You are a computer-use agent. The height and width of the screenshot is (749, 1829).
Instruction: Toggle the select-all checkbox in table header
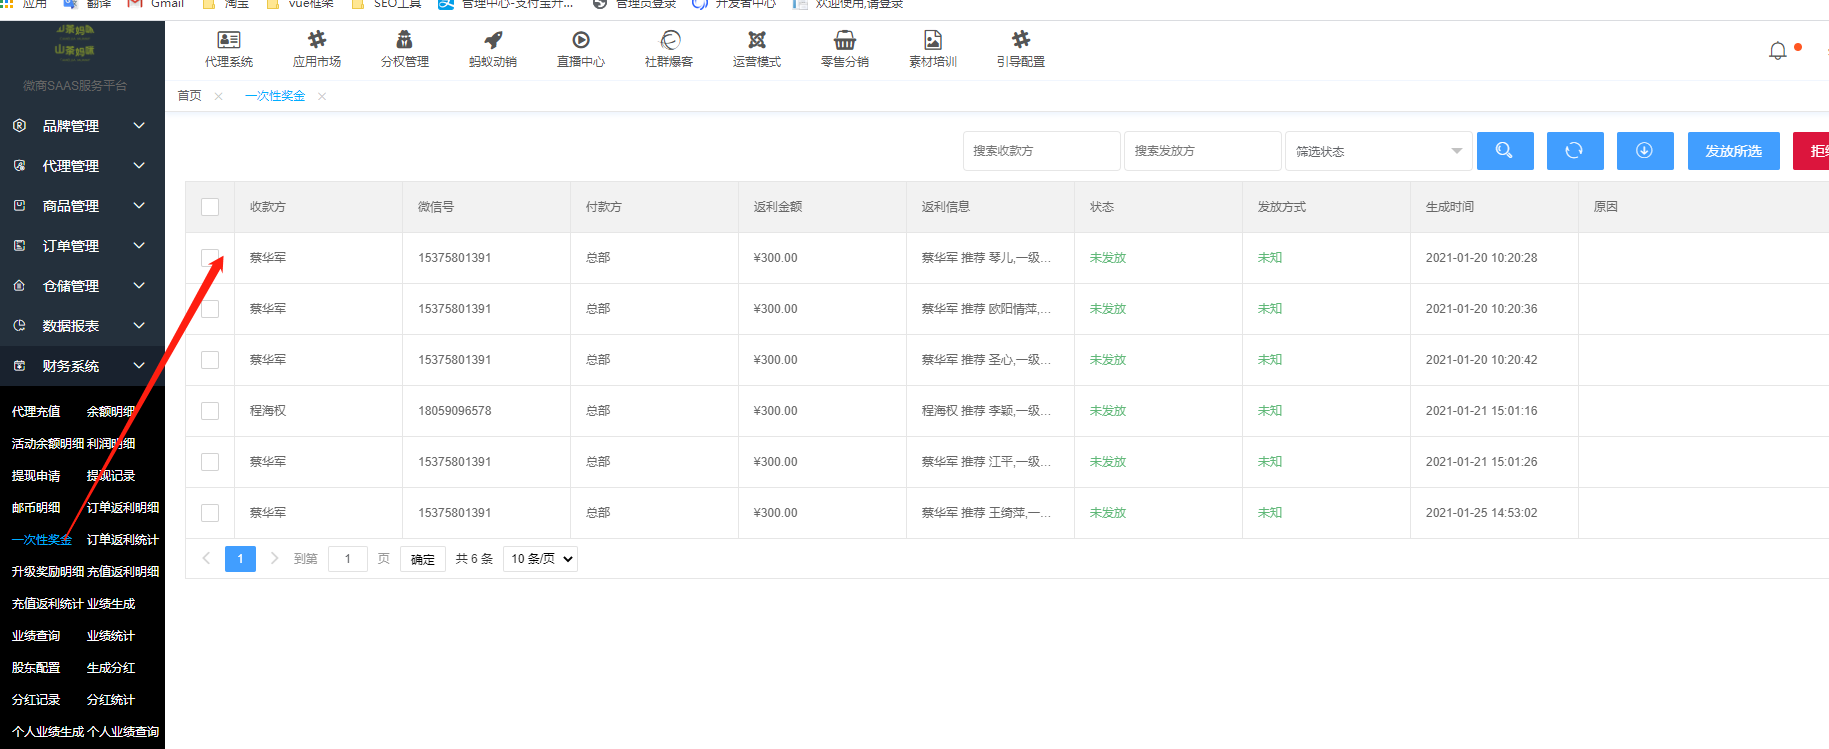(x=210, y=207)
